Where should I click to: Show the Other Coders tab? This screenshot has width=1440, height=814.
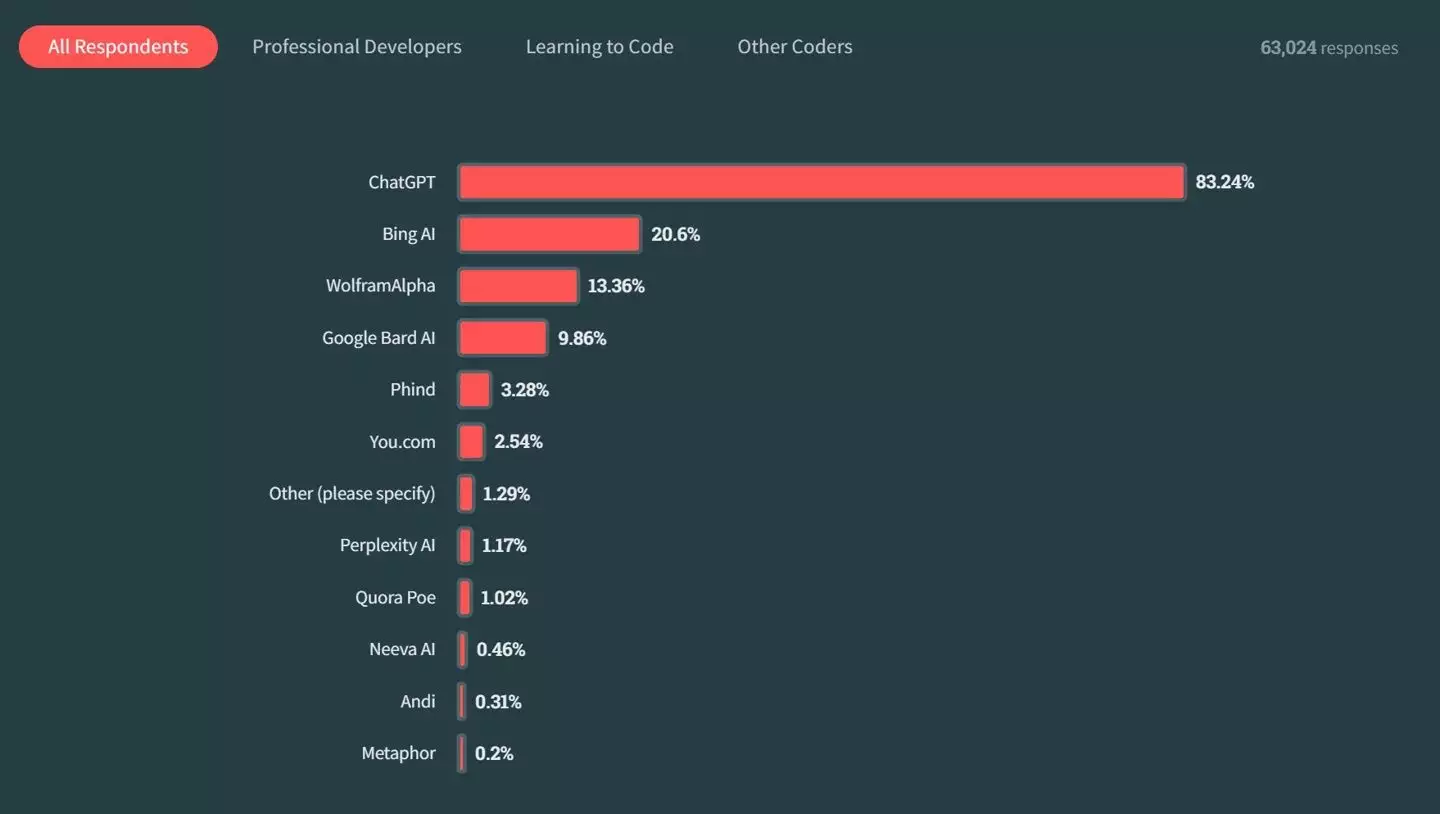[795, 47]
